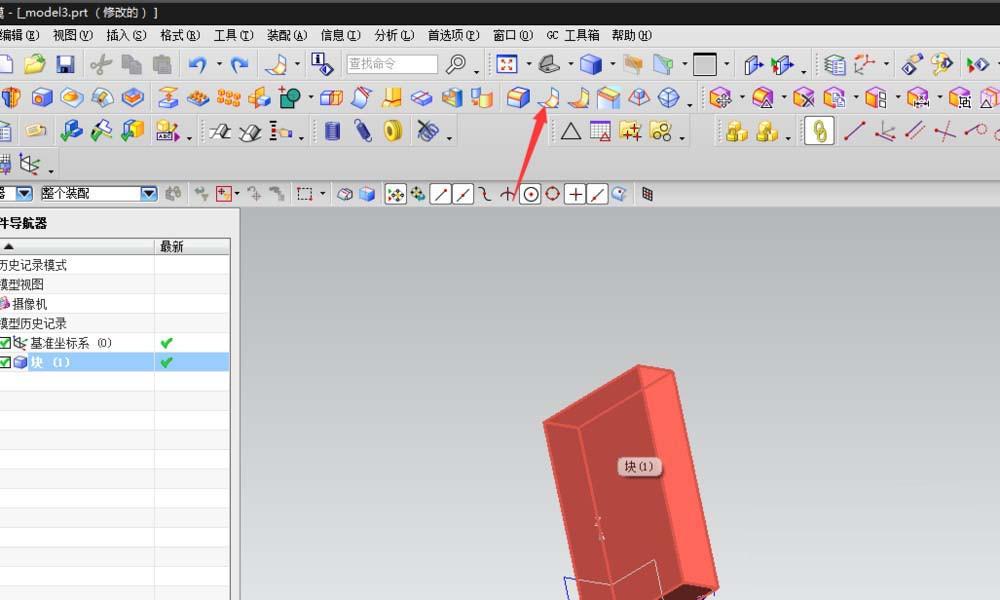Click the Save floppy disk icon
1000x600 pixels.
(x=65, y=65)
